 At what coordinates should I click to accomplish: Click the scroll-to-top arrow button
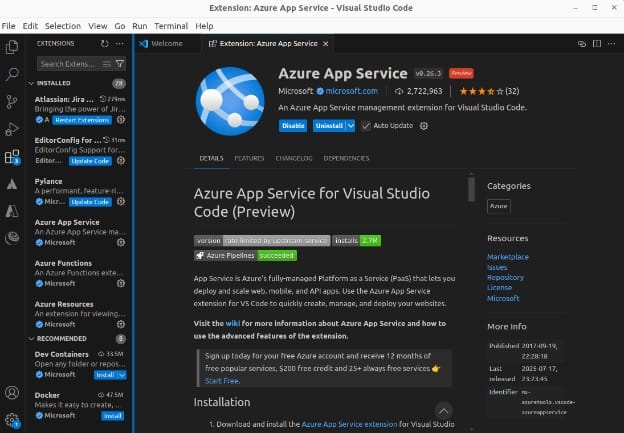(x=443, y=411)
